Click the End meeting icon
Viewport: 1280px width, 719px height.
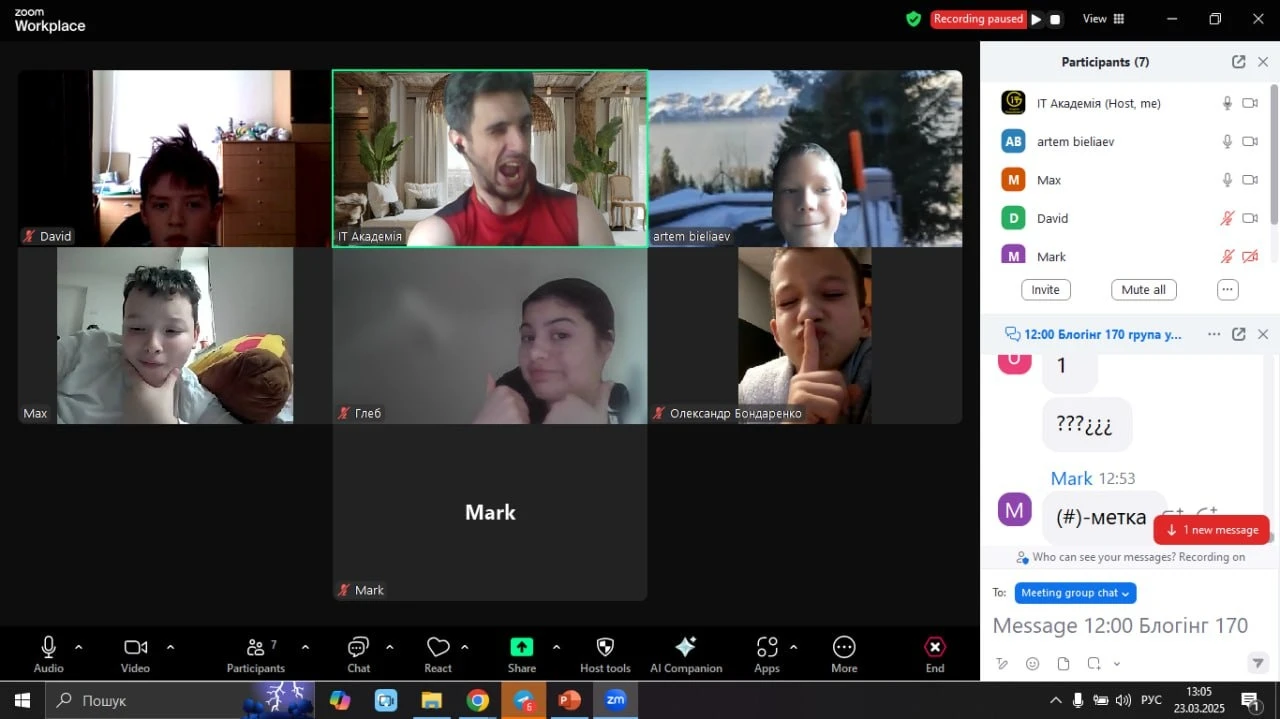point(934,647)
